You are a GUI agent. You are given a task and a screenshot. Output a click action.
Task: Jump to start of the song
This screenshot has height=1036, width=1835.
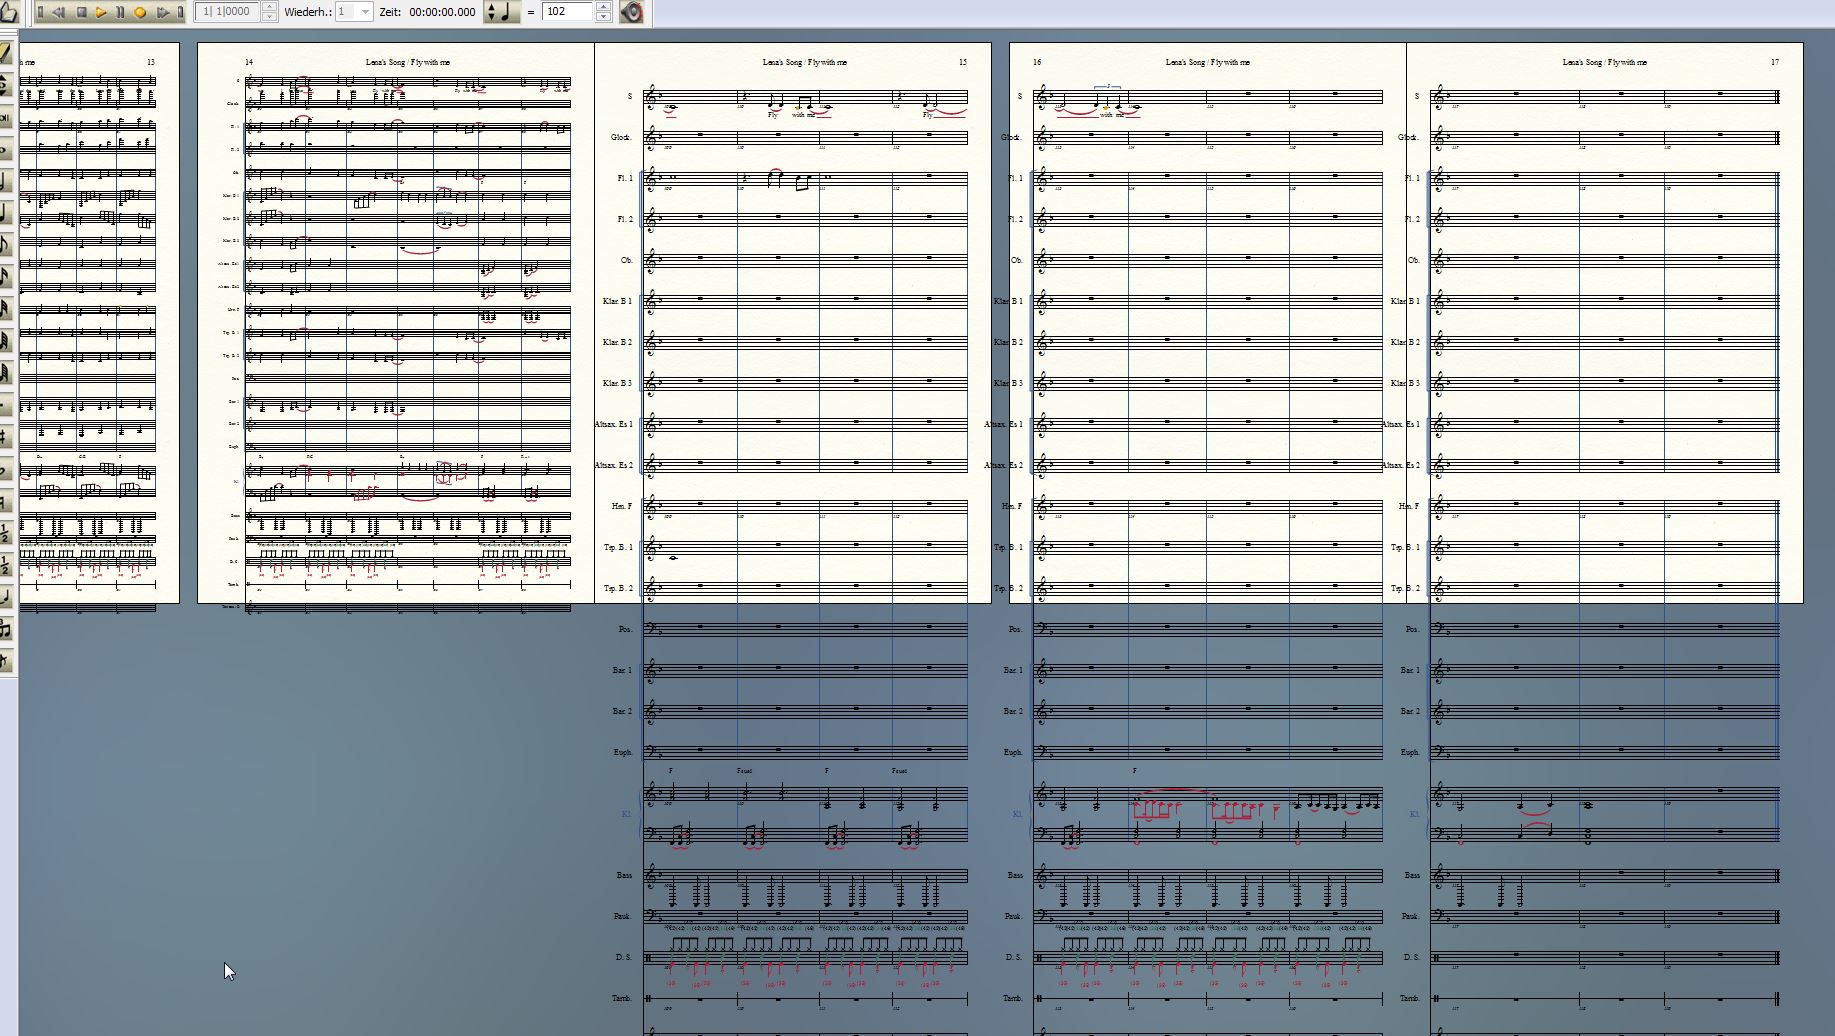(x=41, y=12)
